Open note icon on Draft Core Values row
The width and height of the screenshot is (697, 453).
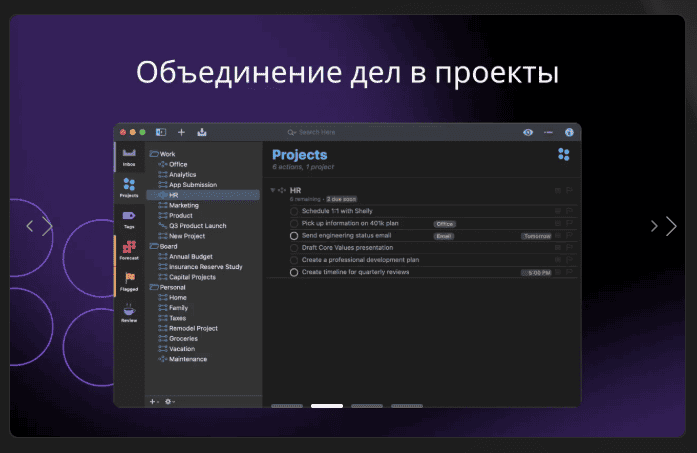pyautogui.click(x=558, y=248)
